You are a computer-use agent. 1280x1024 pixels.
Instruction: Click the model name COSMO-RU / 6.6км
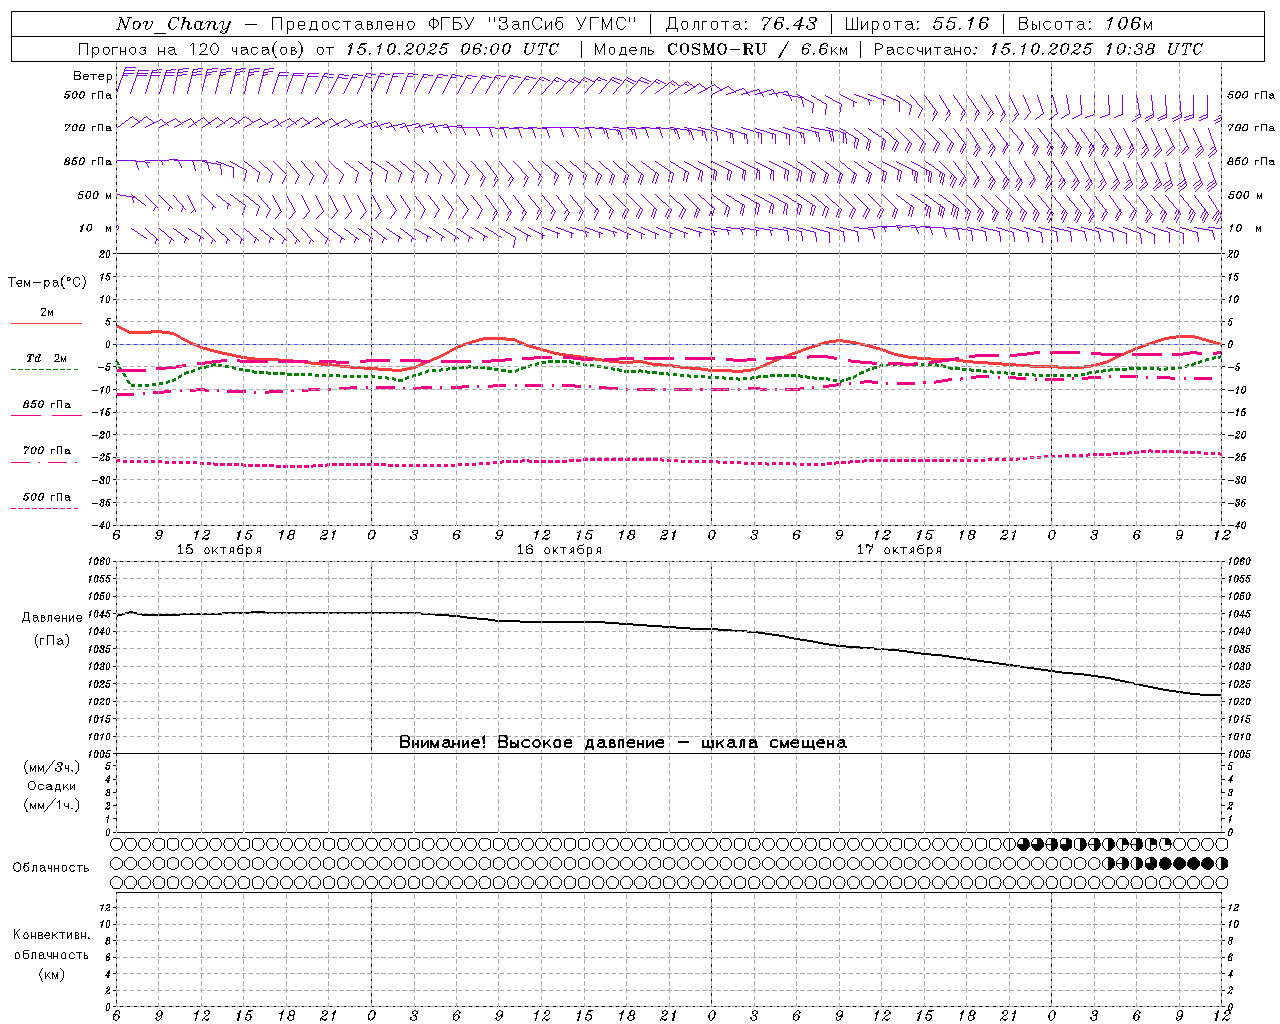[758, 49]
